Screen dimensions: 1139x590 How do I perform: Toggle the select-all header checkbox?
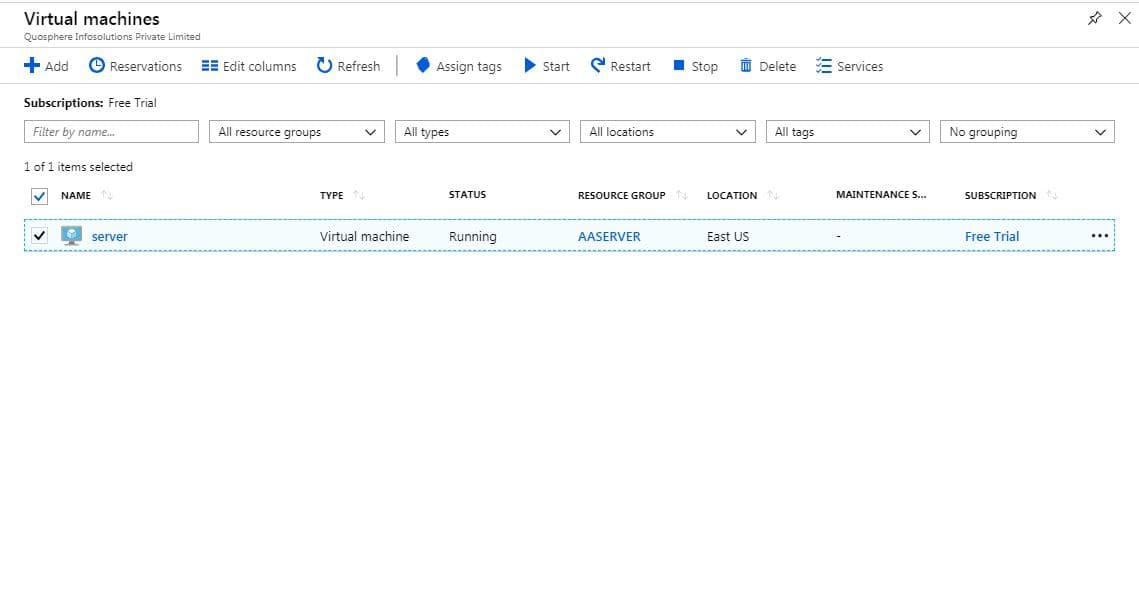[x=39, y=196]
